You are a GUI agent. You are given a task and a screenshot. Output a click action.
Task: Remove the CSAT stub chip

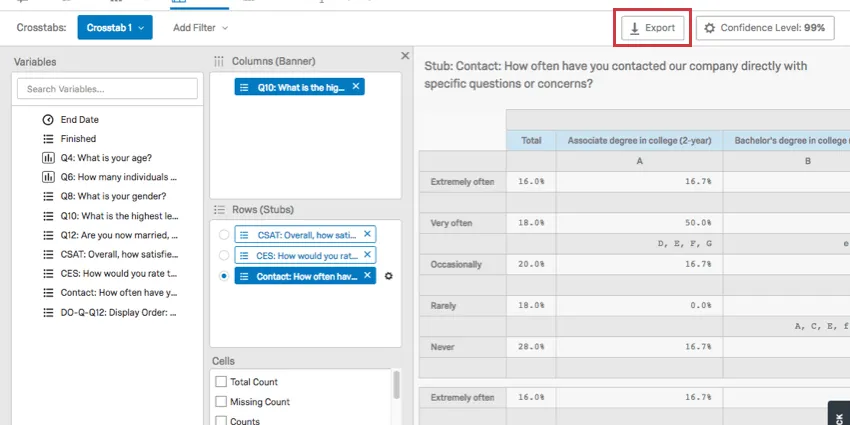(367, 234)
